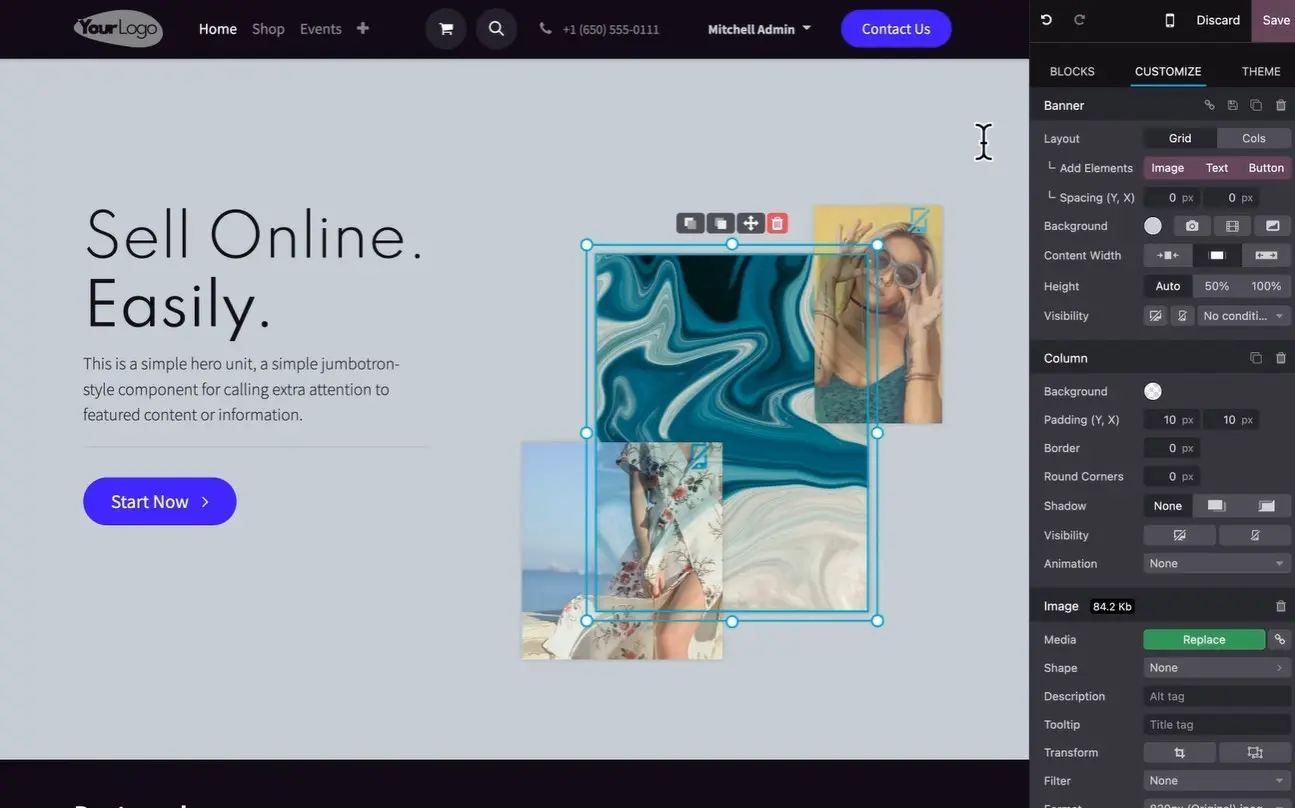Open the Animation dropdown
The width and height of the screenshot is (1295, 808).
(1217, 564)
